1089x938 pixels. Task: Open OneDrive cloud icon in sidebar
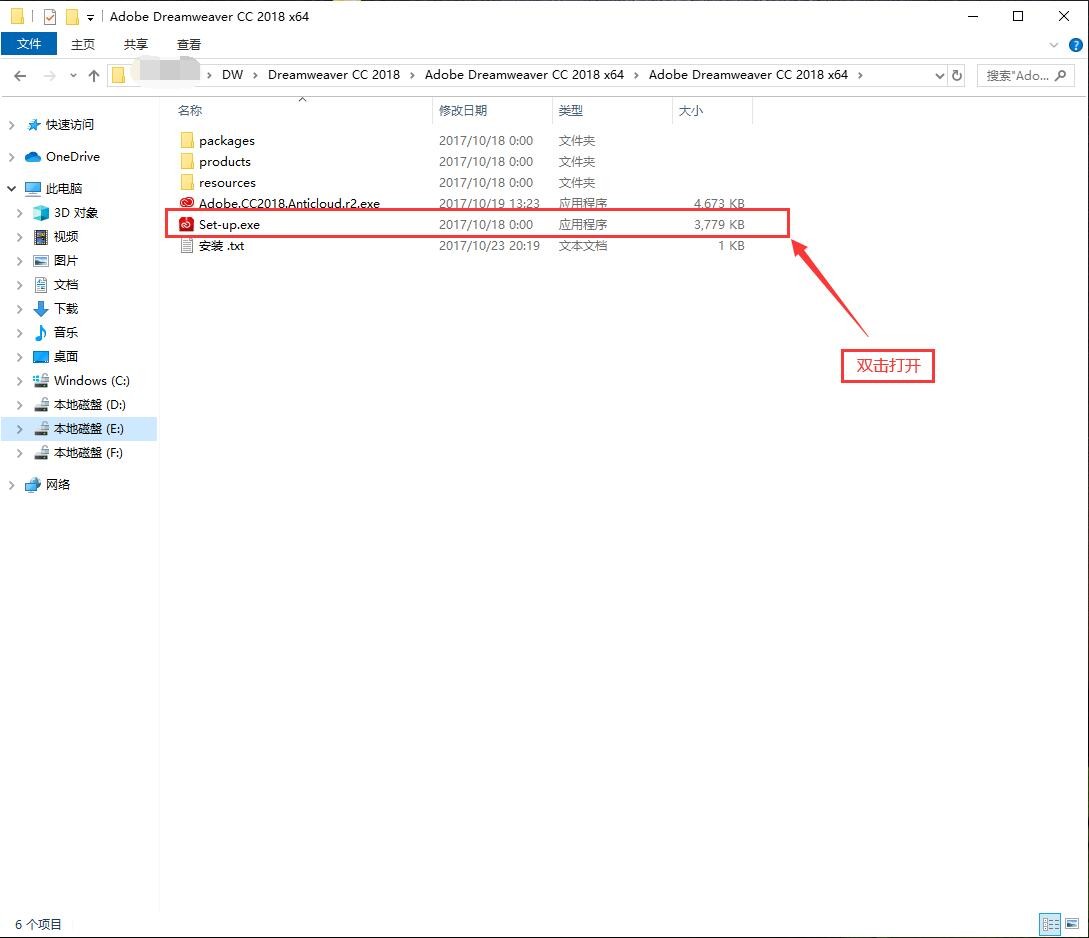[33, 157]
